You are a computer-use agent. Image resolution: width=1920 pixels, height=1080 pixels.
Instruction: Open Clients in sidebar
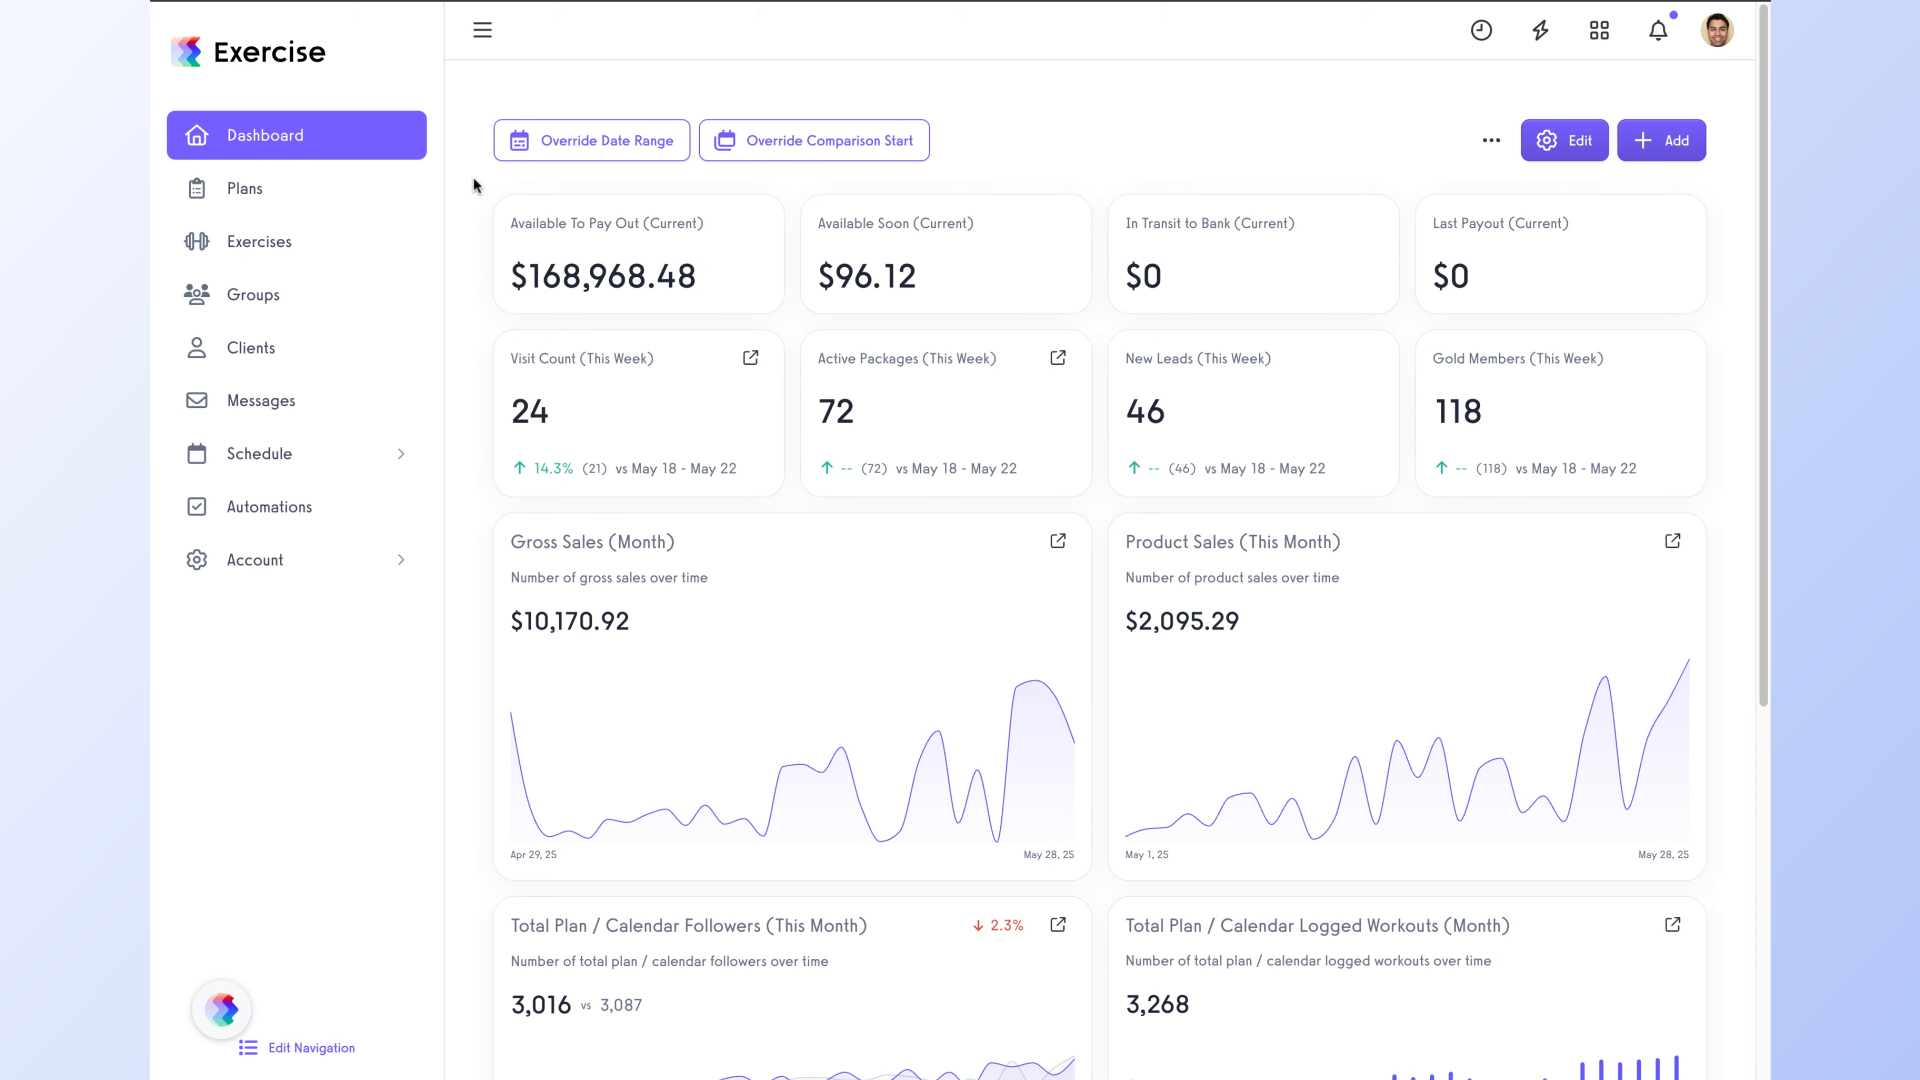point(297,347)
